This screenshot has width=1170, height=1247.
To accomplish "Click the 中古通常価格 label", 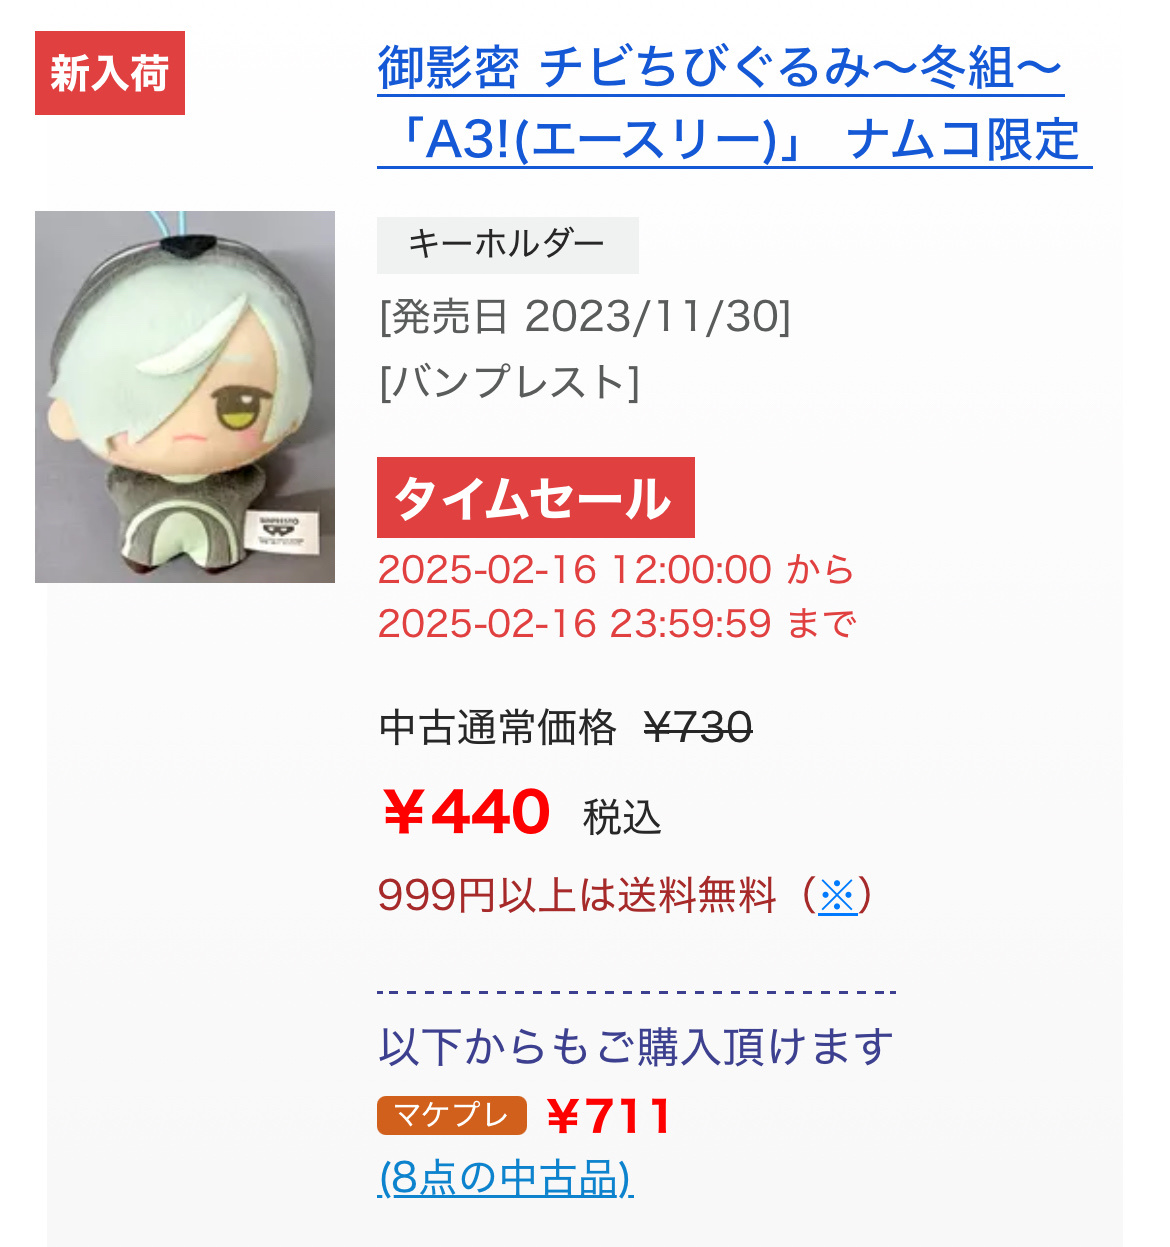I will (498, 727).
